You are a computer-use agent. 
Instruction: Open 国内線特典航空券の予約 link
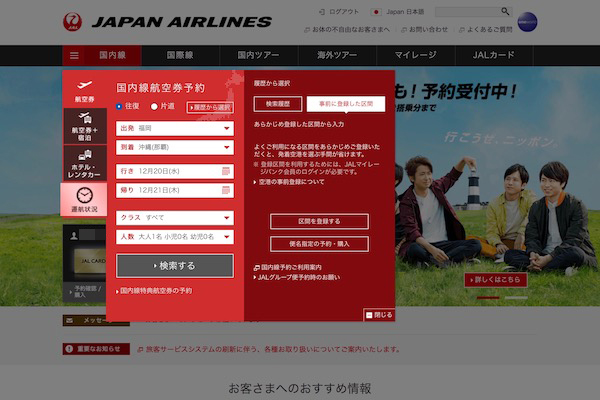[154, 291]
